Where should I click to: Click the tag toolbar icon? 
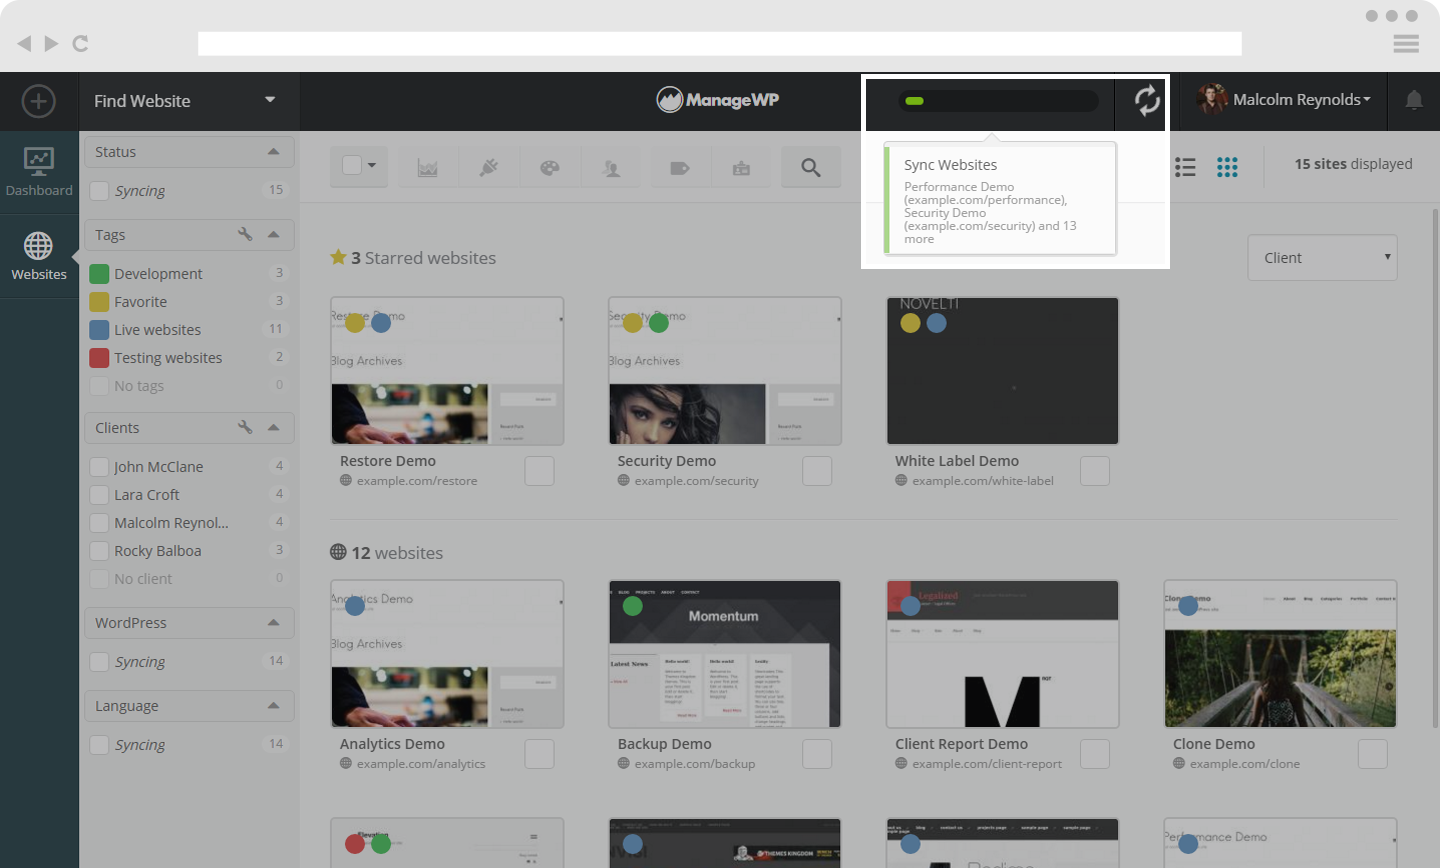coord(680,168)
